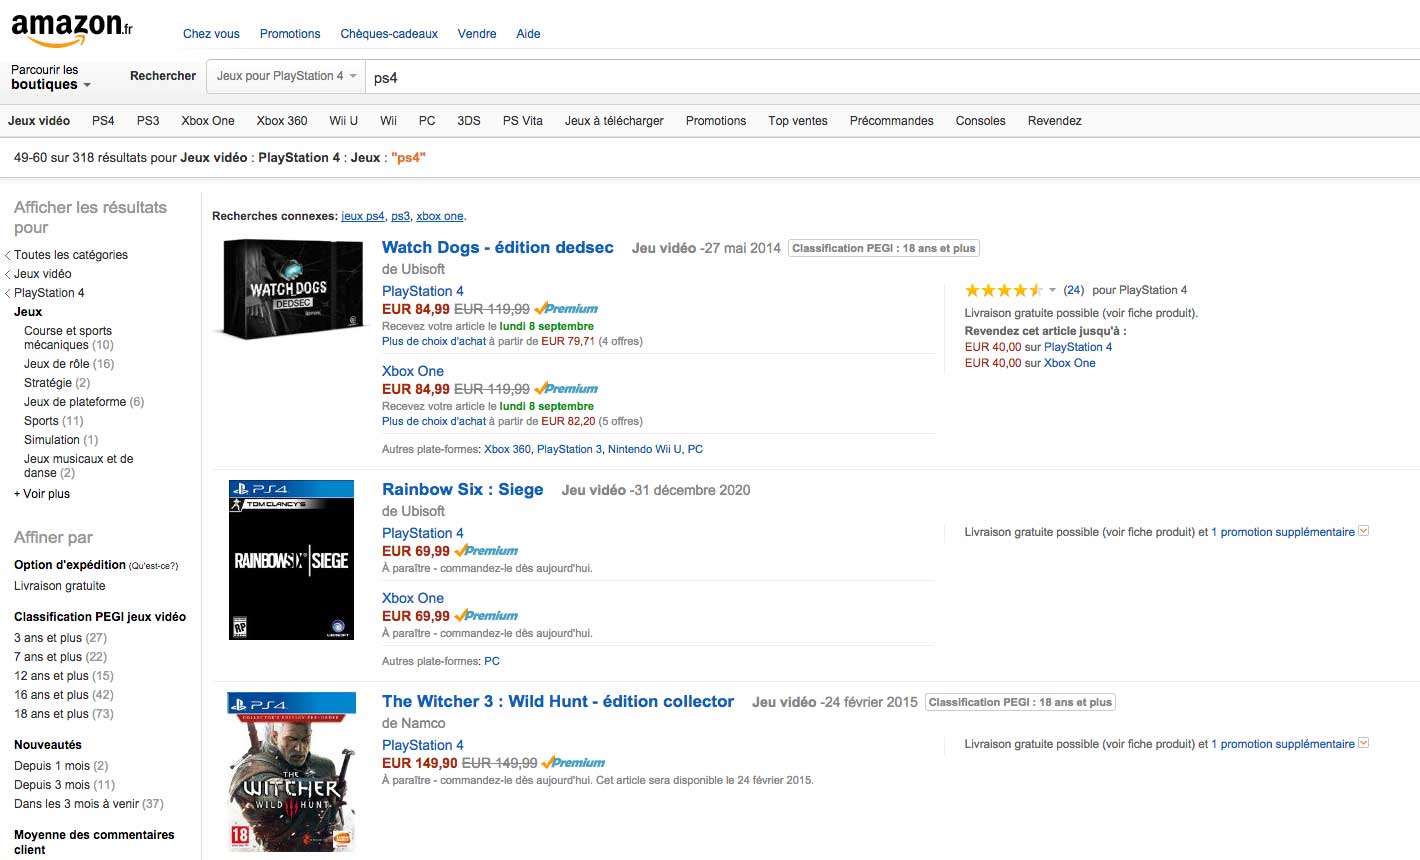Click the Amazon.fr logo
Screen dimensions: 1420x860
(71, 30)
